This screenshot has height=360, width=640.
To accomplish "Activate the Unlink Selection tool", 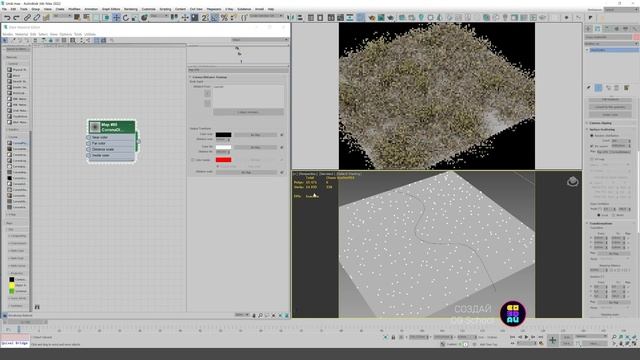I will [37, 18].
